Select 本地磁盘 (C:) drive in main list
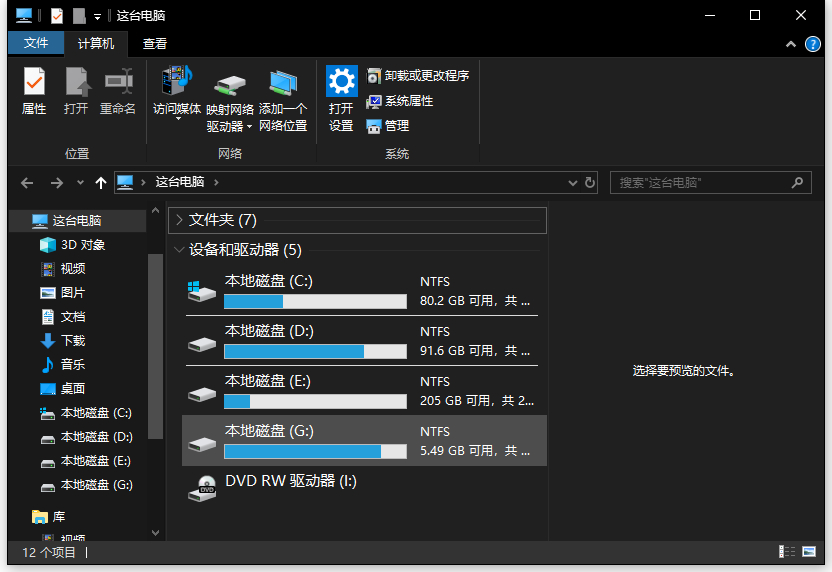 coord(364,291)
